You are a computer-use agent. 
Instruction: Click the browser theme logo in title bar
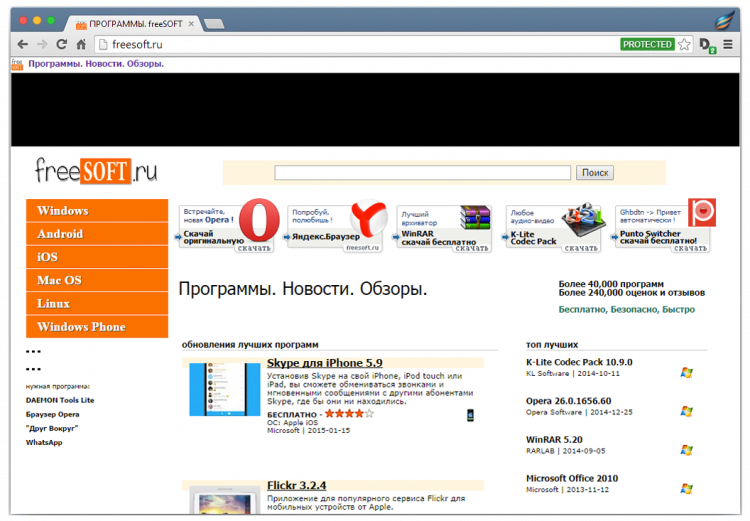coord(725,22)
